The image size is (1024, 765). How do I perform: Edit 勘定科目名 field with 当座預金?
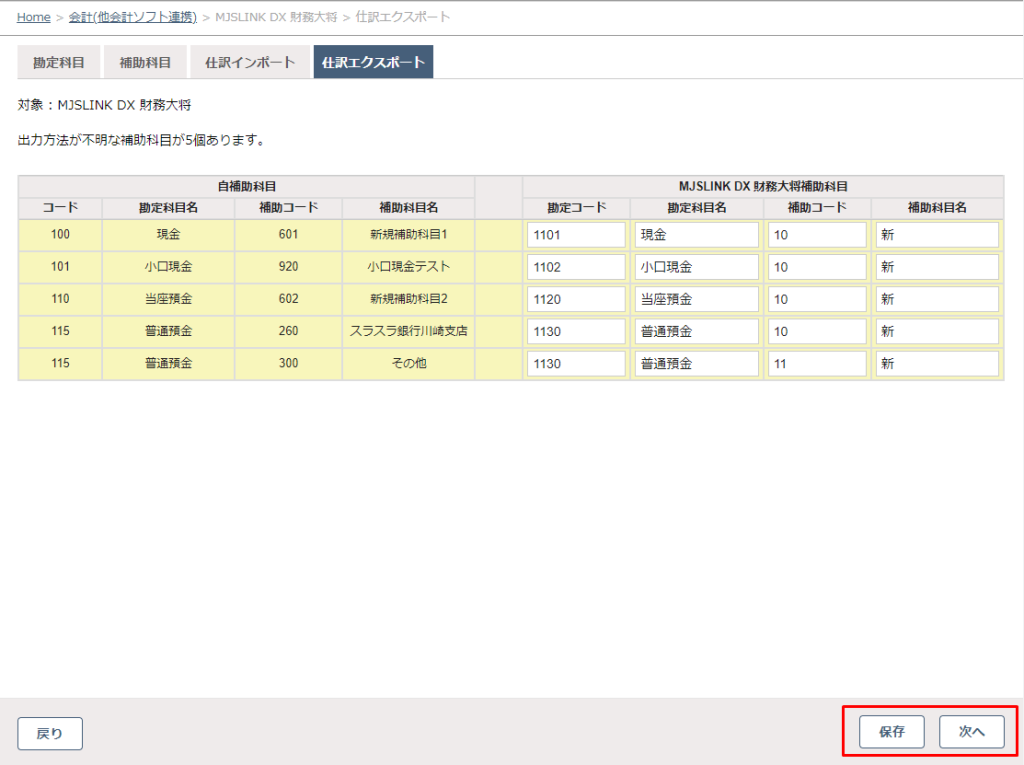(x=696, y=299)
